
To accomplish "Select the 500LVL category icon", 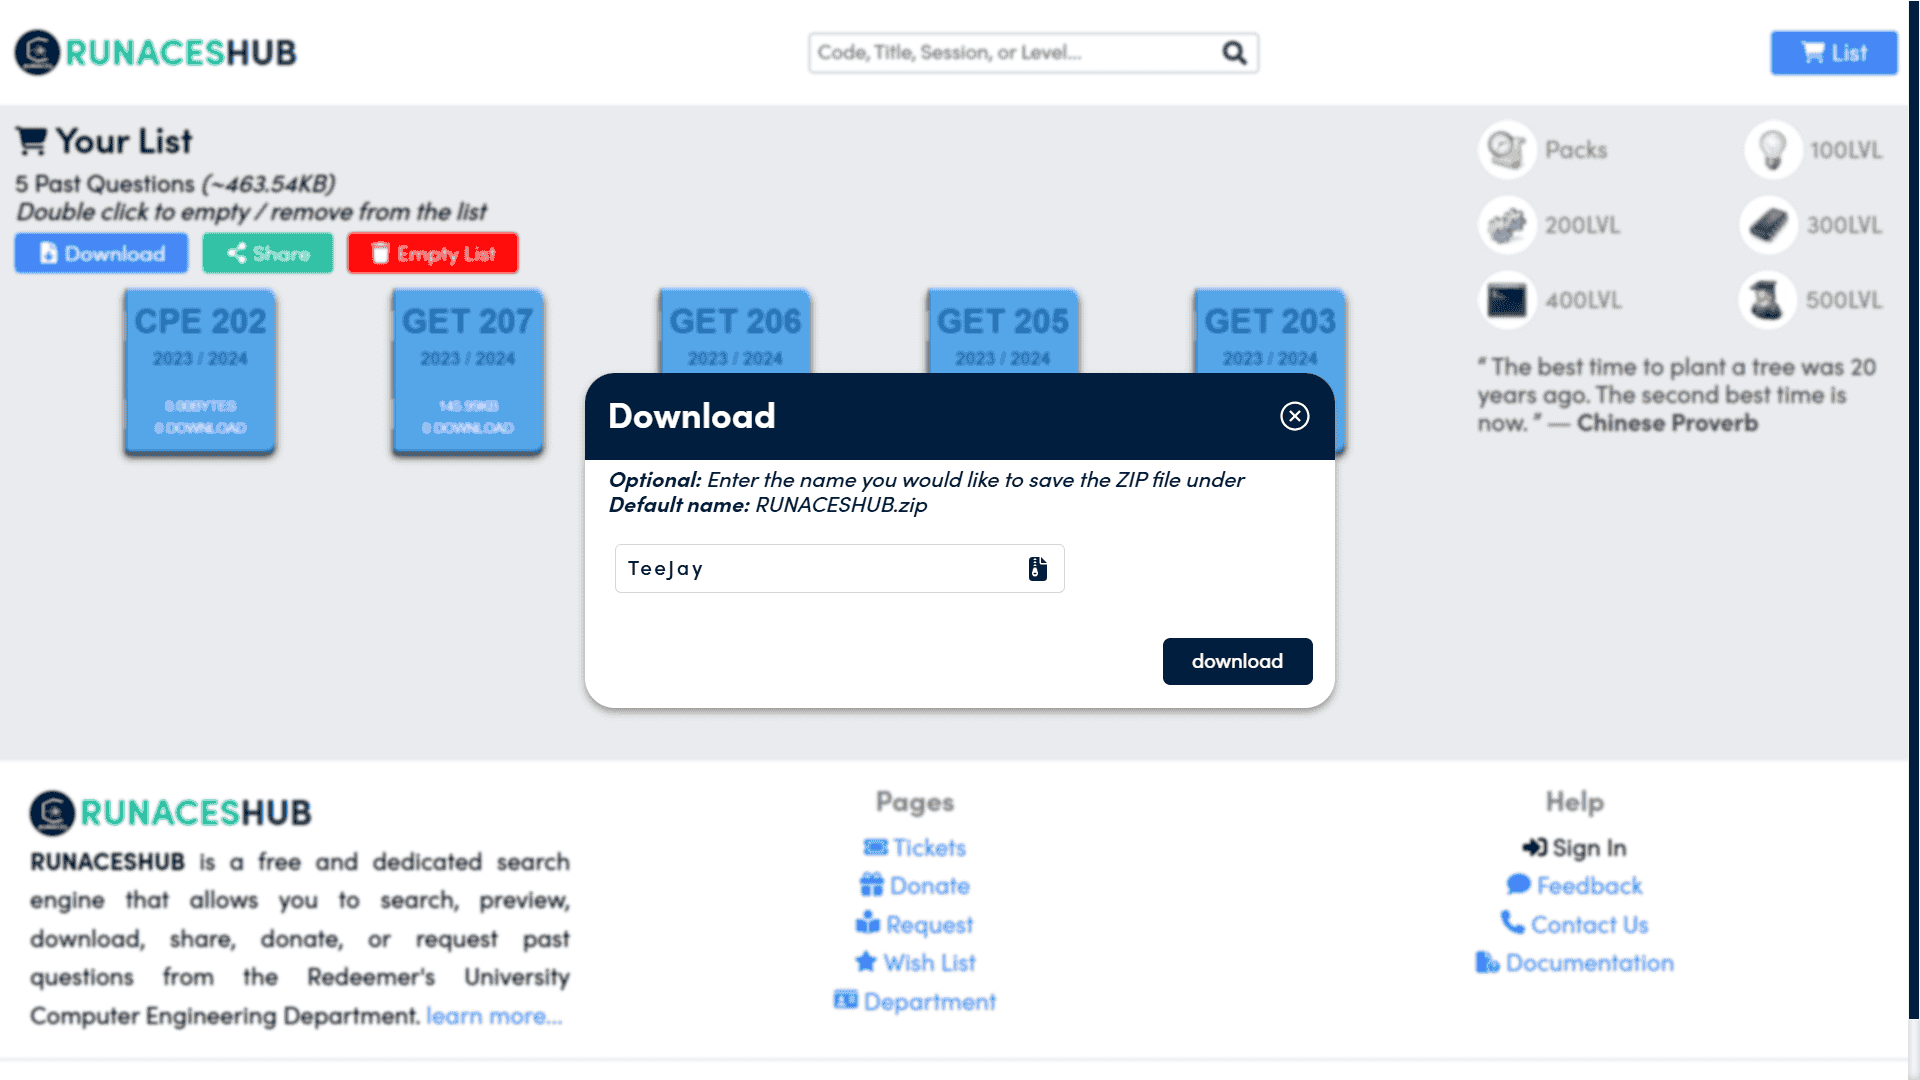I will pos(1768,300).
